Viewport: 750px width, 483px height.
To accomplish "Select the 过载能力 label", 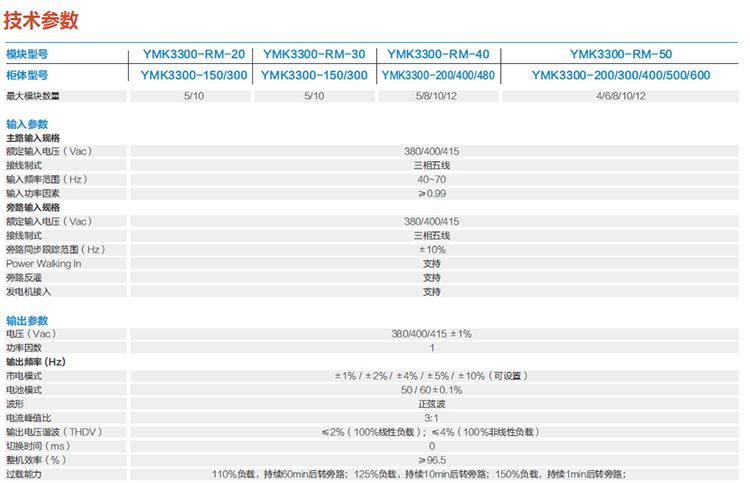I will pyautogui.click(x=23, y=474).
